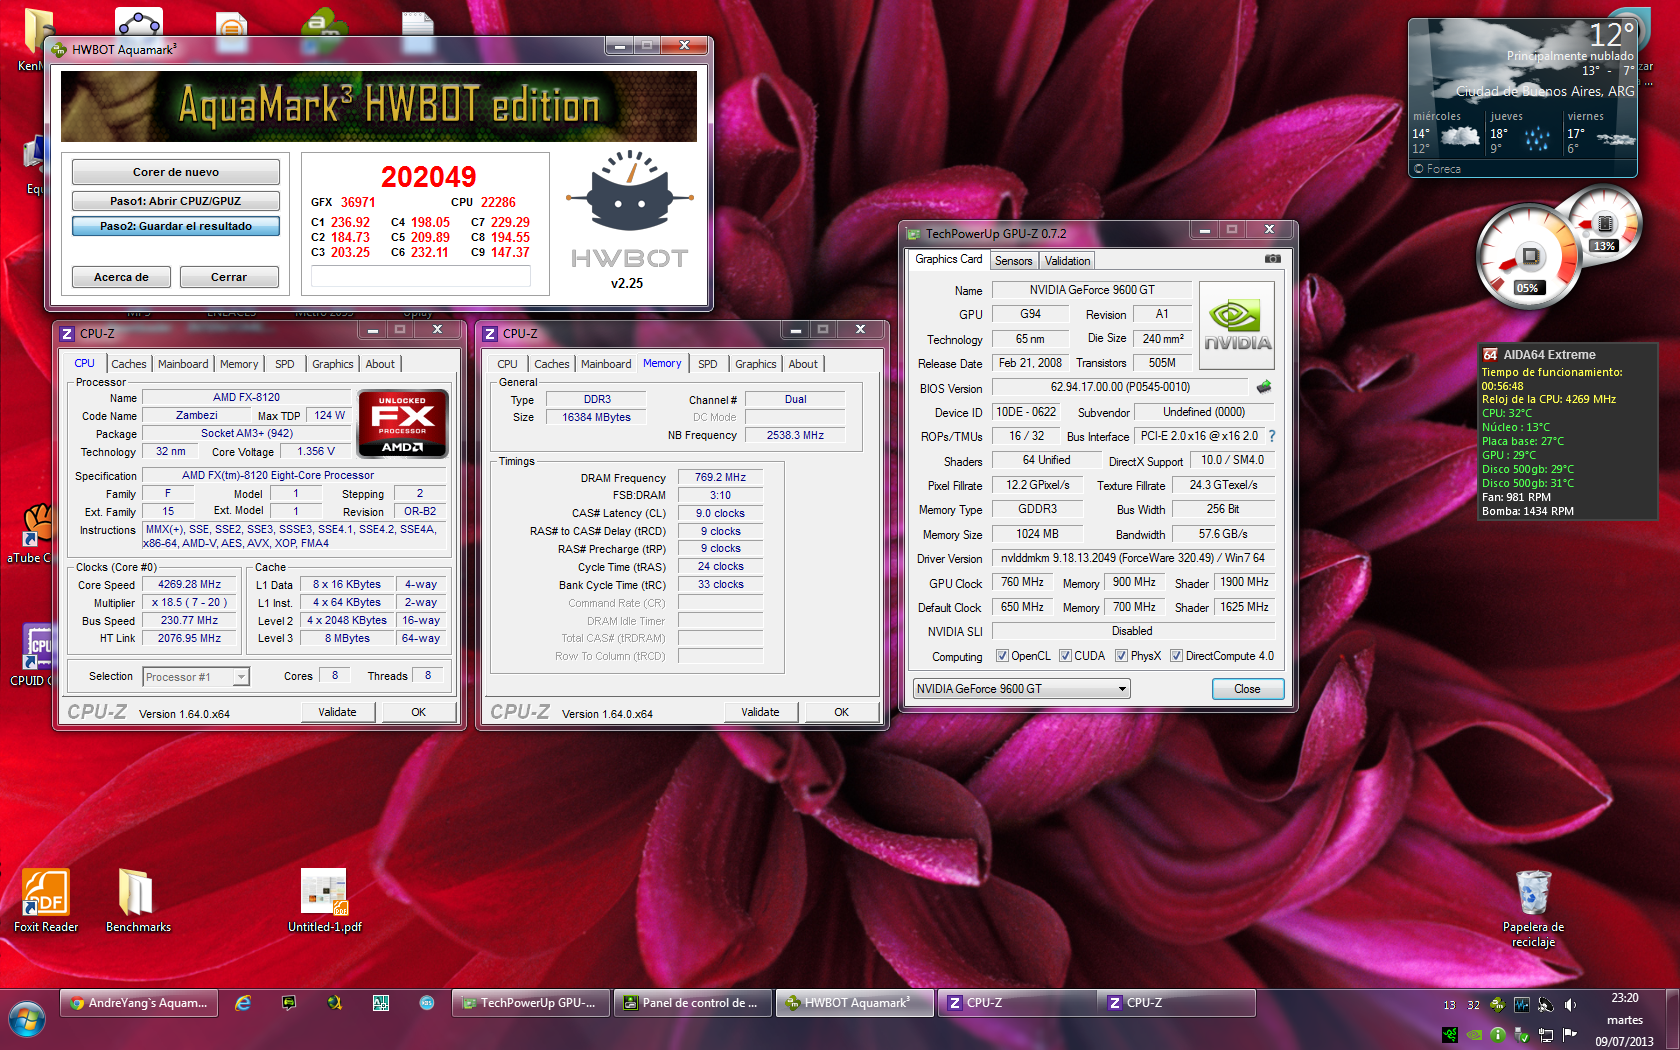Launch Internet Explorer from taskbar
This screenshot has width=1680, height=1050.
[x=243, y=1003]
